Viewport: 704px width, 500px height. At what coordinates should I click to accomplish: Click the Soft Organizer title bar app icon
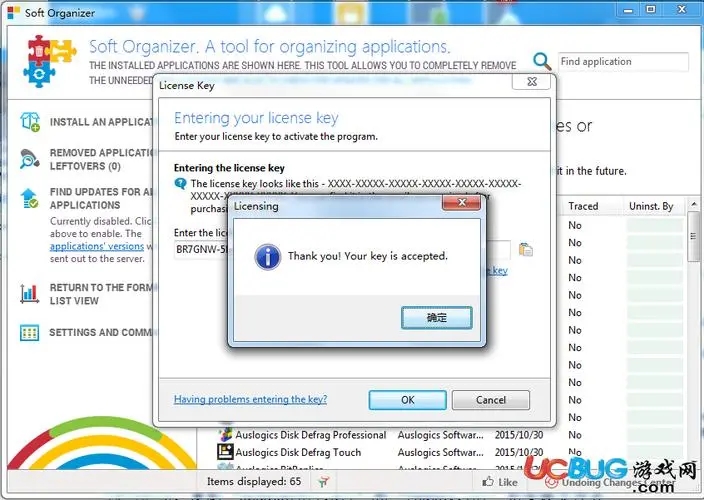13,13
